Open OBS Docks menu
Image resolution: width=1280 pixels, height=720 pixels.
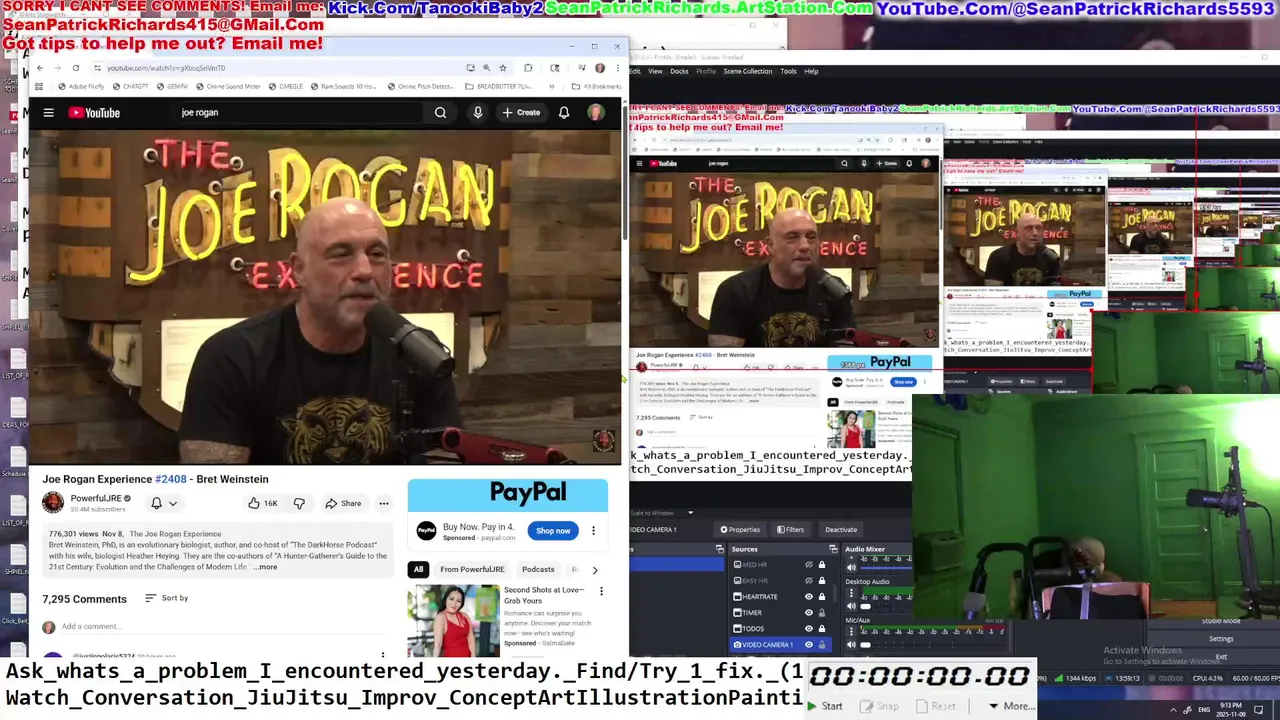click(x=679, y=71)
